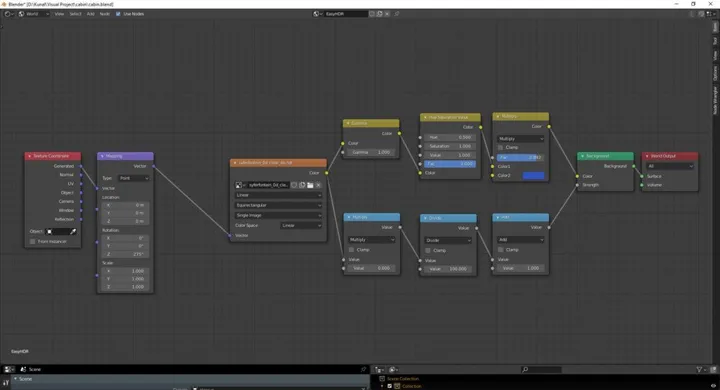Open the Equirectangular projection dropdown
Image resolution: width=720 pixels, height=390 pixels.
(x=278, y=205)
